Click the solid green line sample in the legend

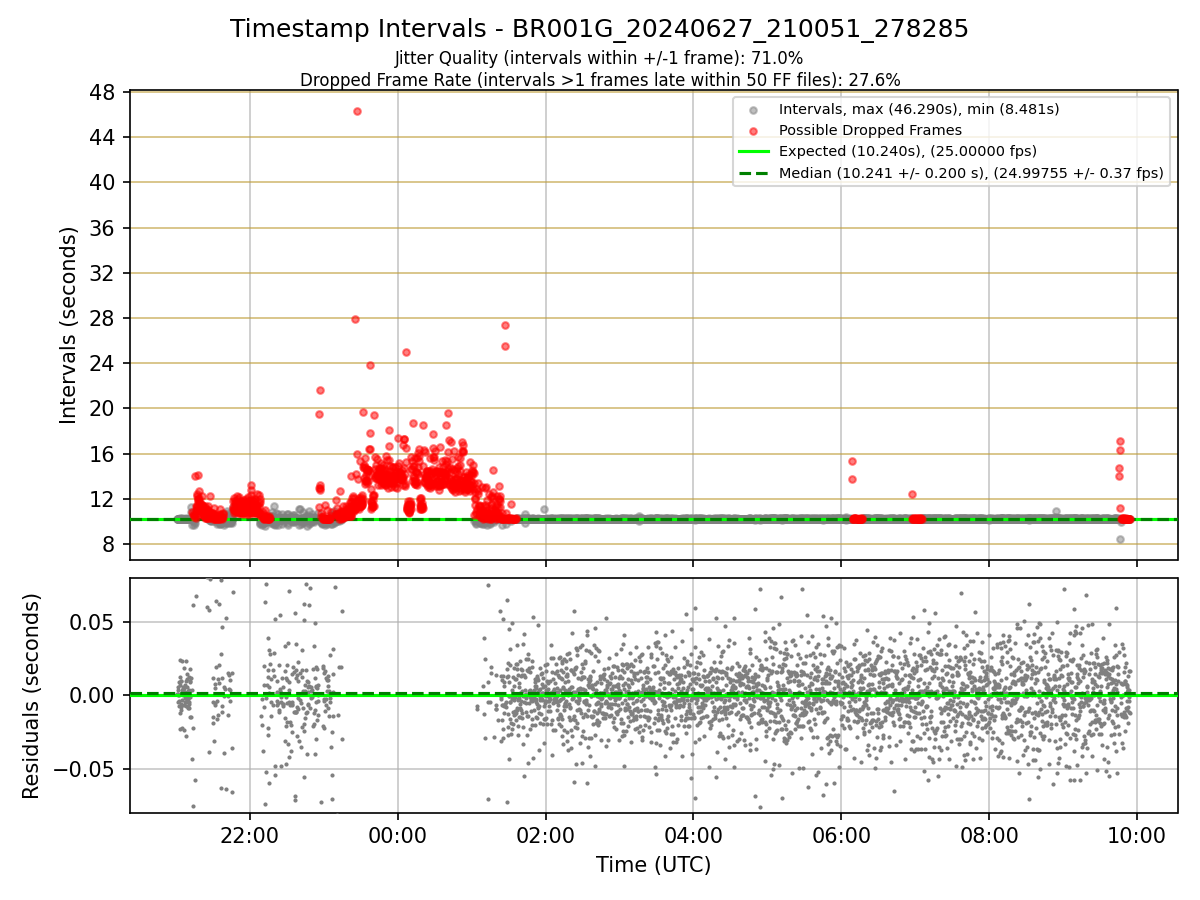(x=754, y=152)
